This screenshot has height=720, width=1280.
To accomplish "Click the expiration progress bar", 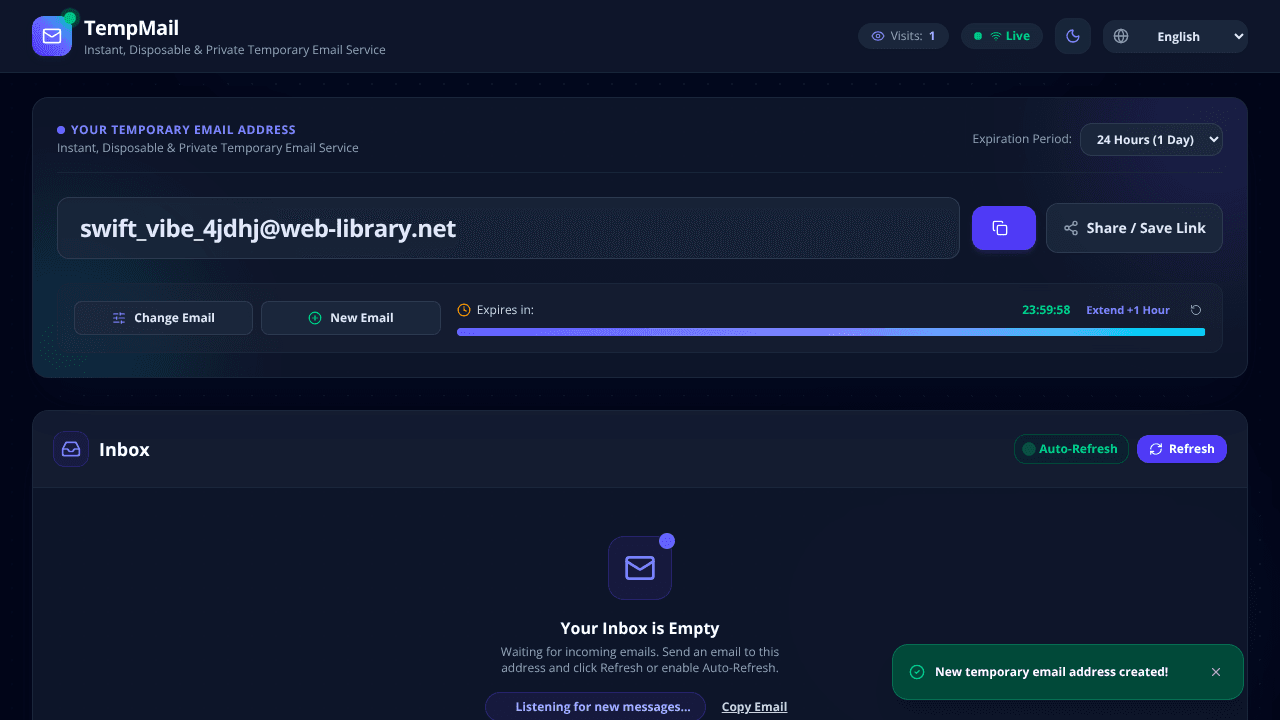I will pos(831,332).
